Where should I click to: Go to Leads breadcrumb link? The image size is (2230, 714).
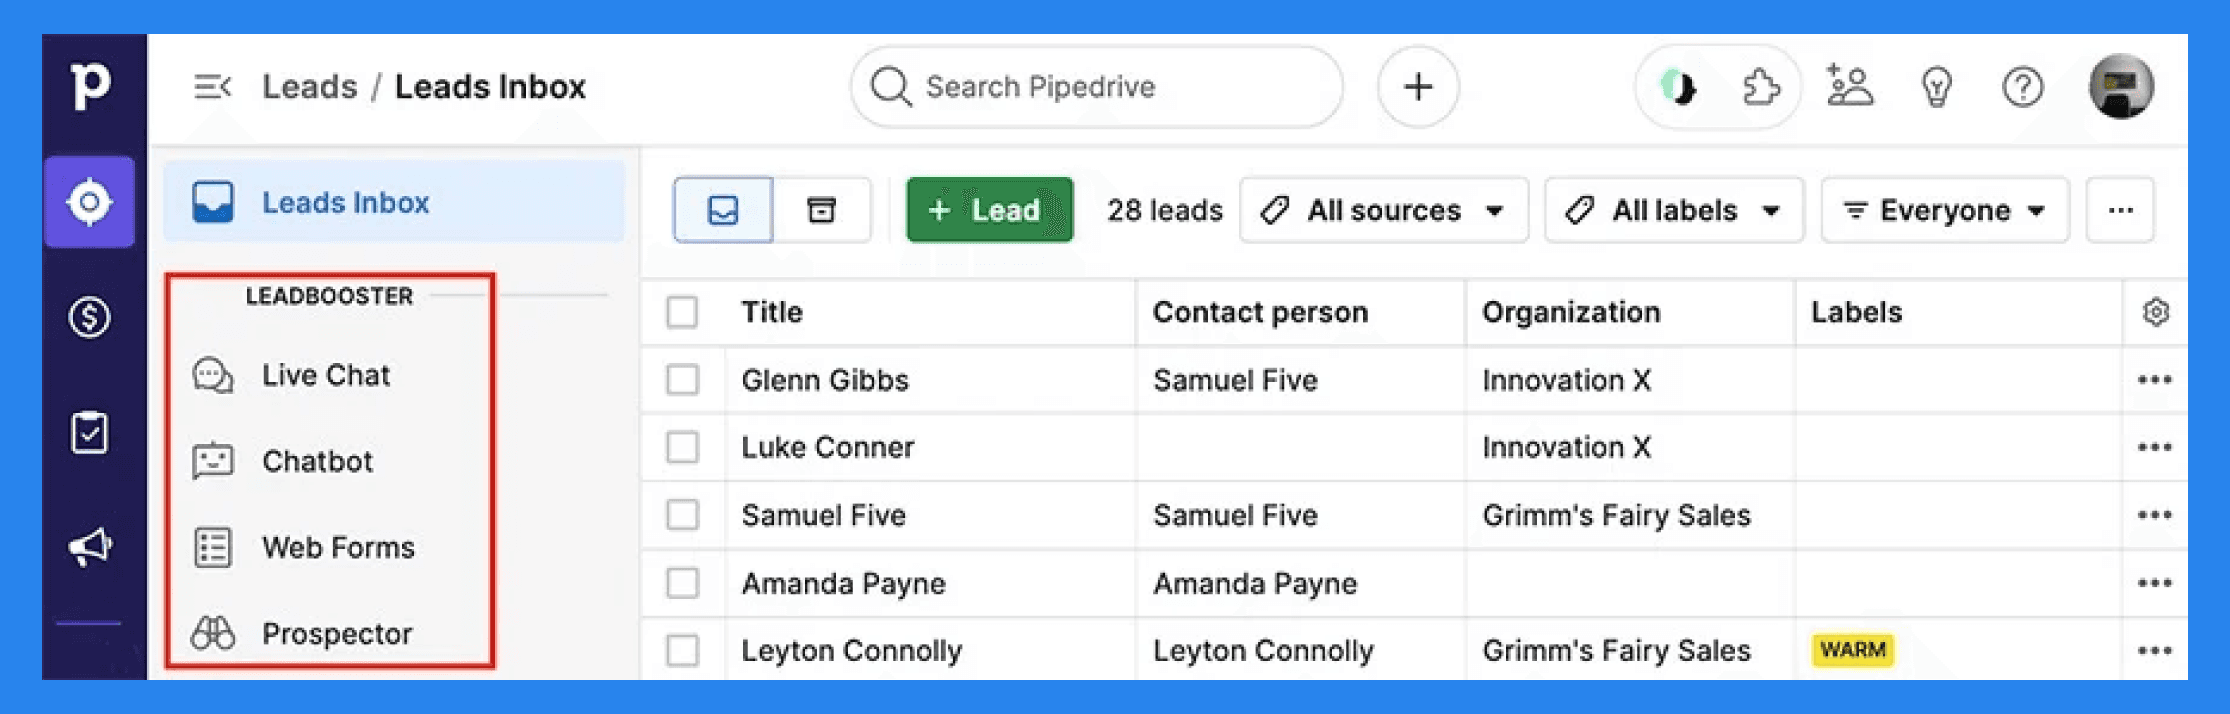point(309,87)
